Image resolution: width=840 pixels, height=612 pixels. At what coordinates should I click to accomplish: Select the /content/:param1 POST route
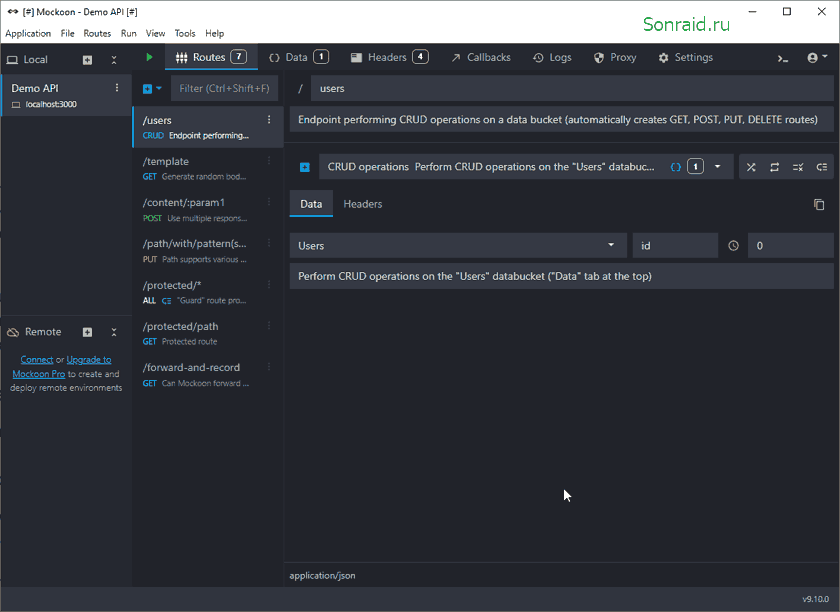(208, 210)
